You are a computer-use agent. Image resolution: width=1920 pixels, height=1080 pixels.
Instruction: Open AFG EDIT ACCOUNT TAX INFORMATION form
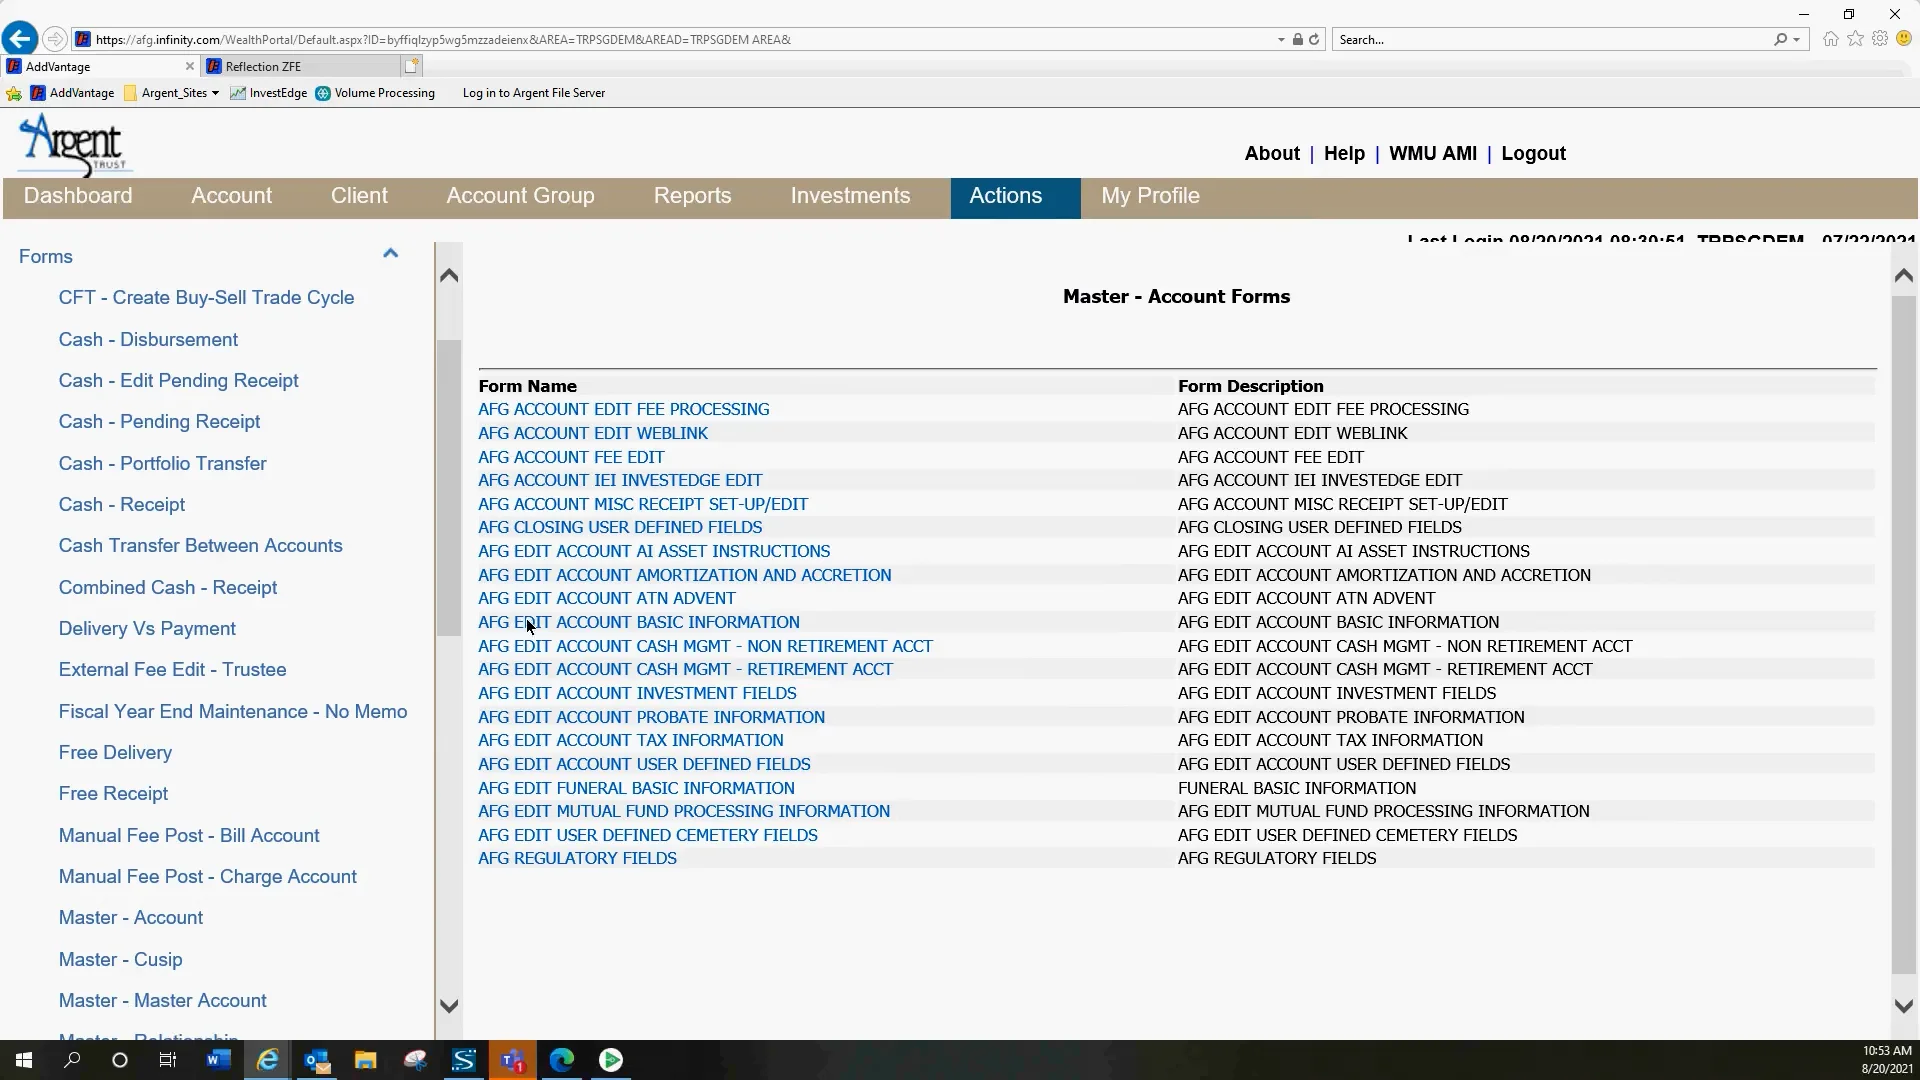click(x=630, y=740)
